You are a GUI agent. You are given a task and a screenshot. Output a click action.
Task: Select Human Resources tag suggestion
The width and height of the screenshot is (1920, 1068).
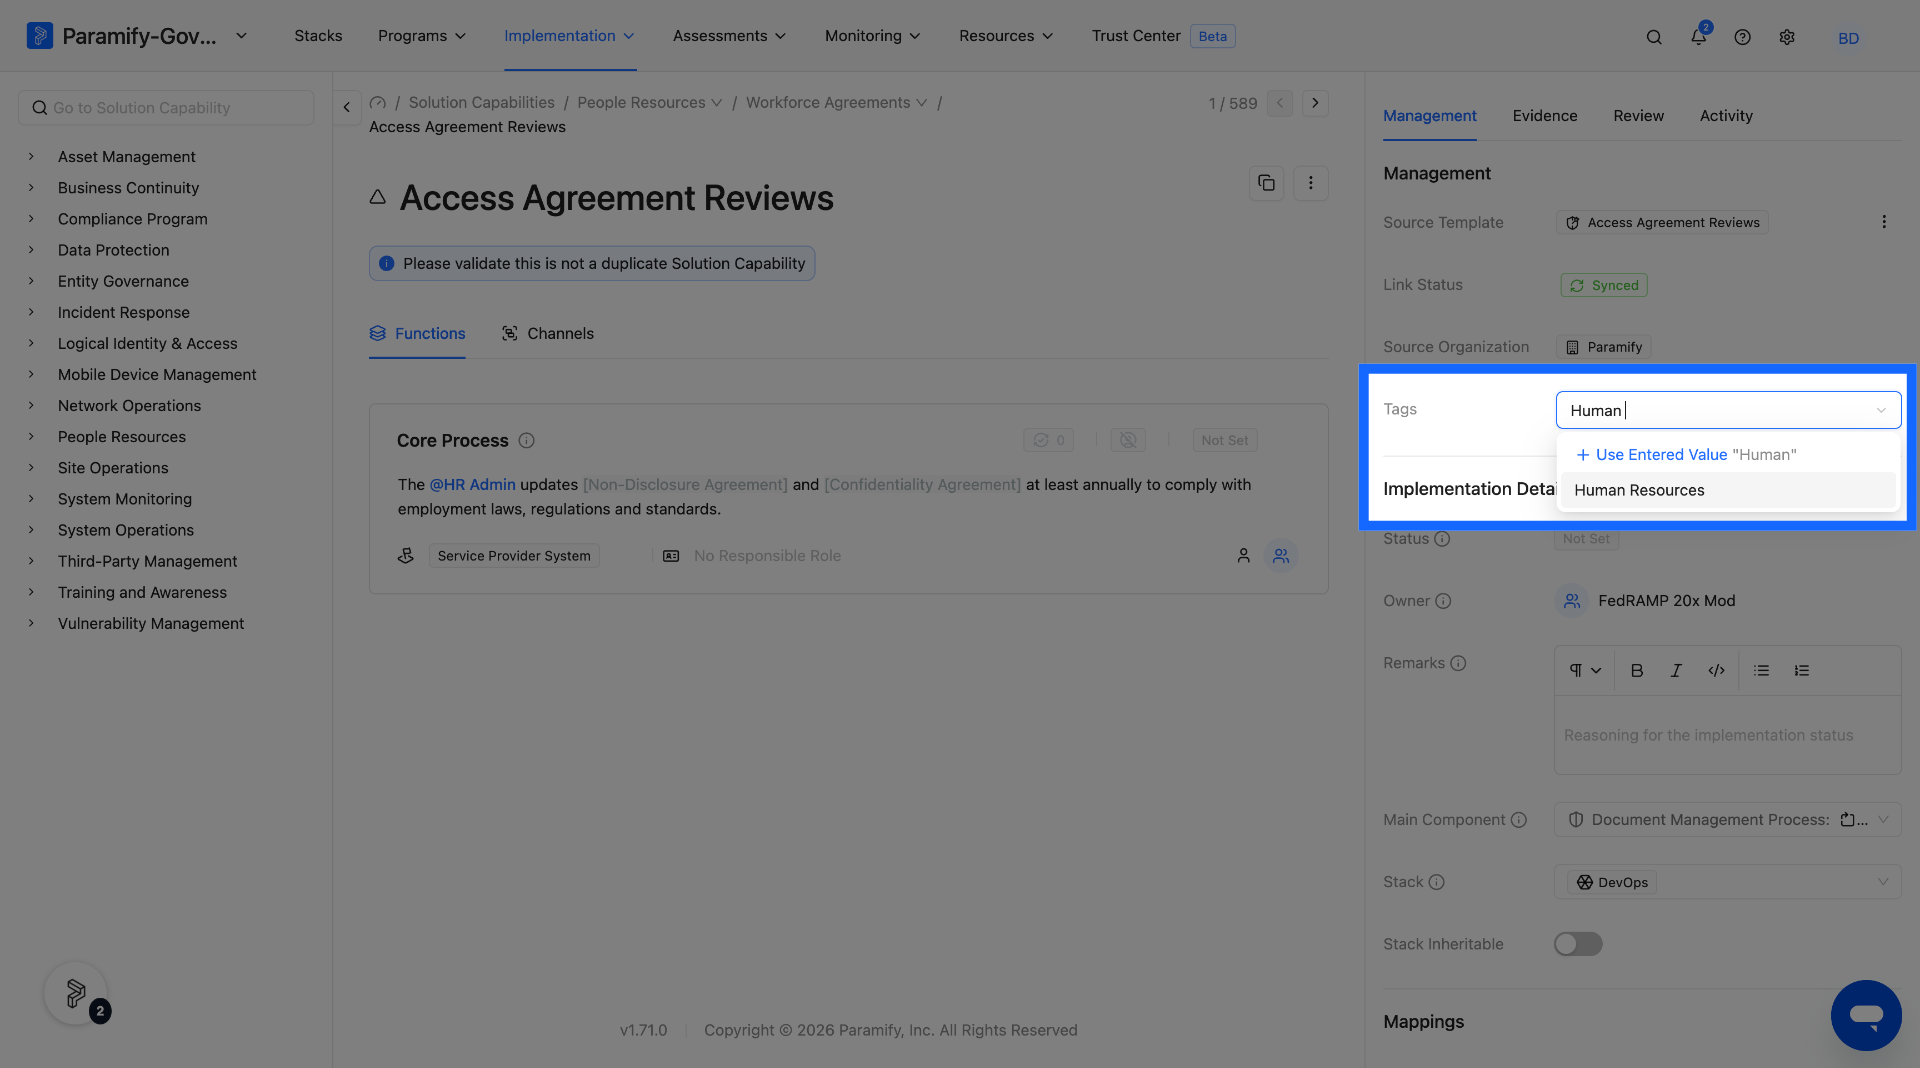(x=1727, y=490)
